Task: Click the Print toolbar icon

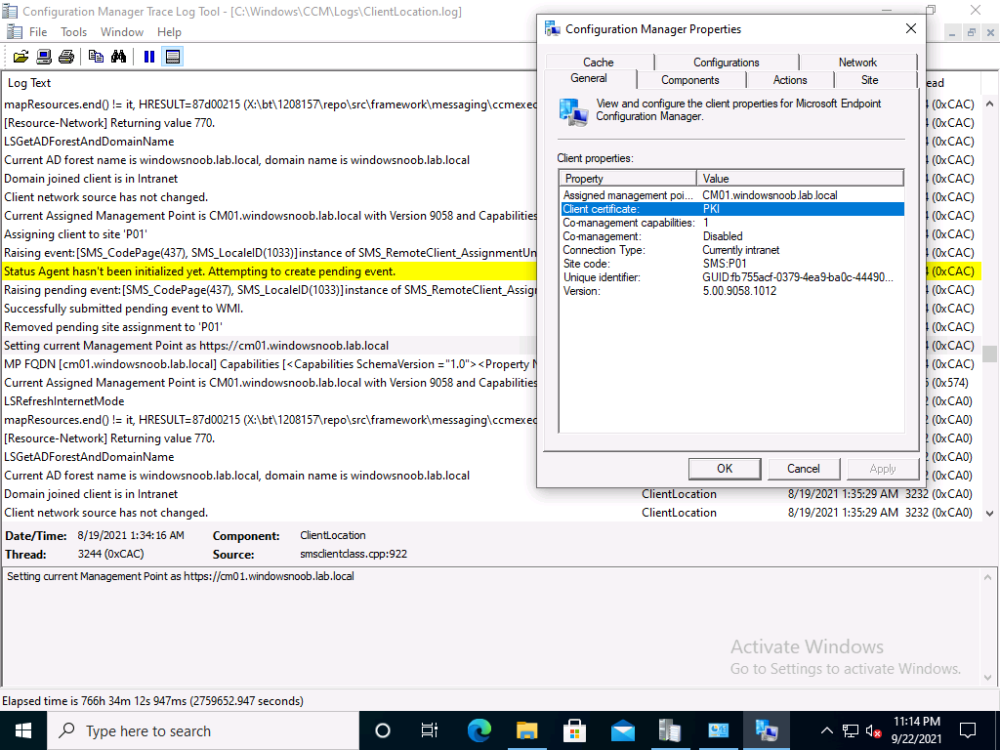Action: coord(66,57)
